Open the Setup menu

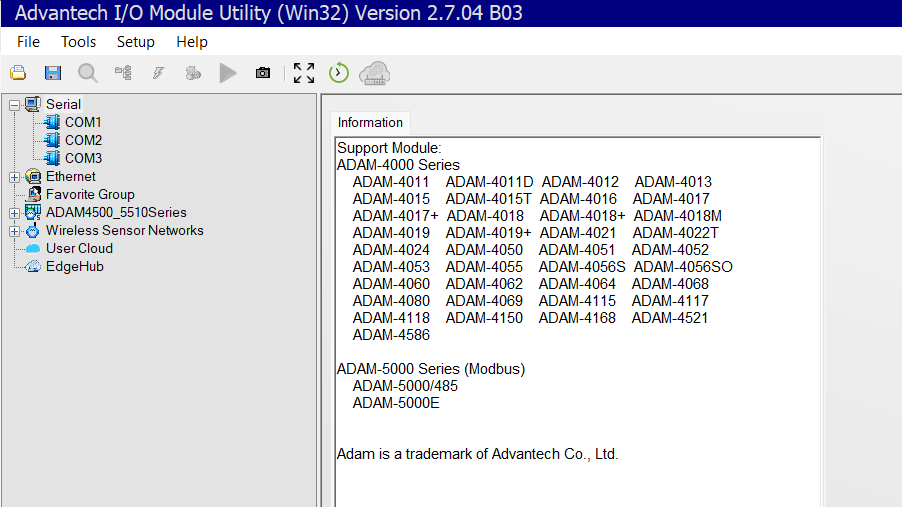[x=135, y=42]
